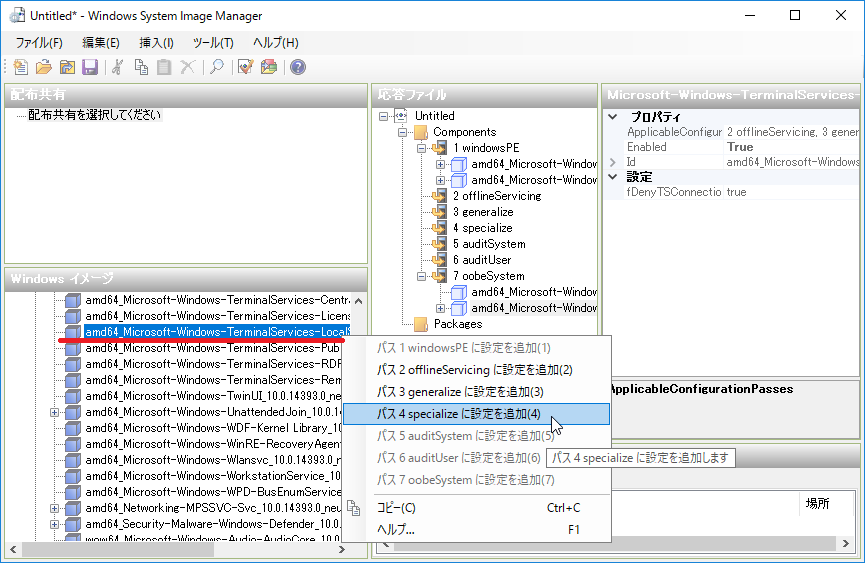
Task: Collapse the 7 oobeSystem tree node
Action: point(422,276)
